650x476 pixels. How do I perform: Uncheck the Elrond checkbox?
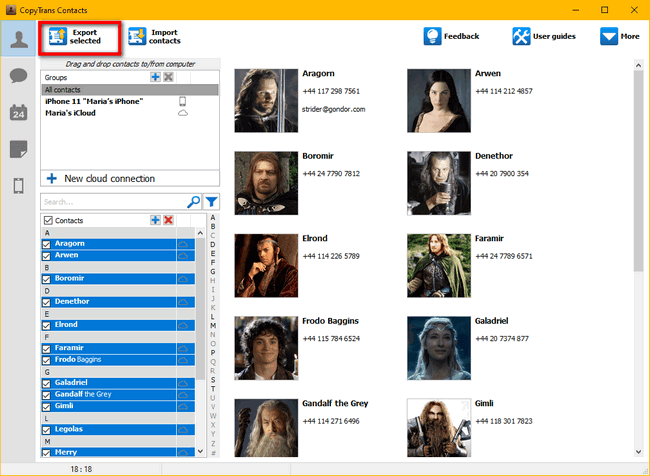(x=46, y=325)
